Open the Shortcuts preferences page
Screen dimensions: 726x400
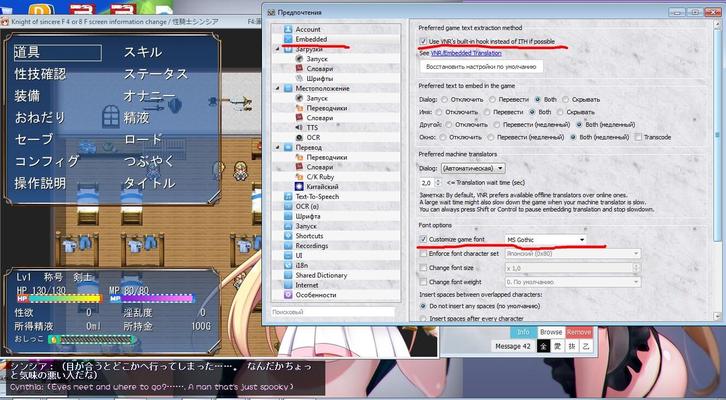click(309, 236)
